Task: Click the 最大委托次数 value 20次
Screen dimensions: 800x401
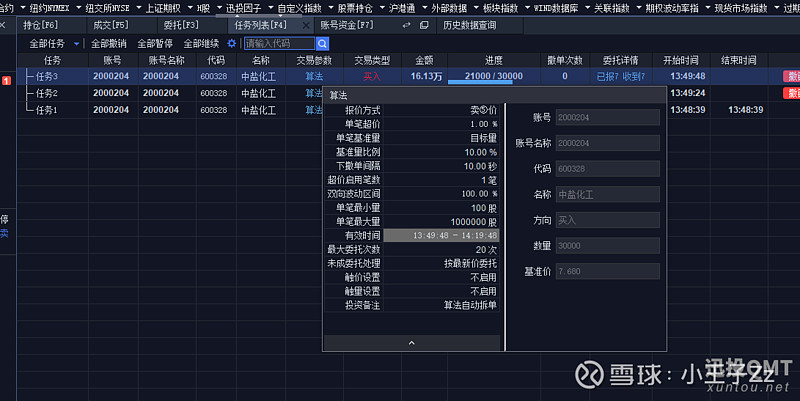Action: 486,250
